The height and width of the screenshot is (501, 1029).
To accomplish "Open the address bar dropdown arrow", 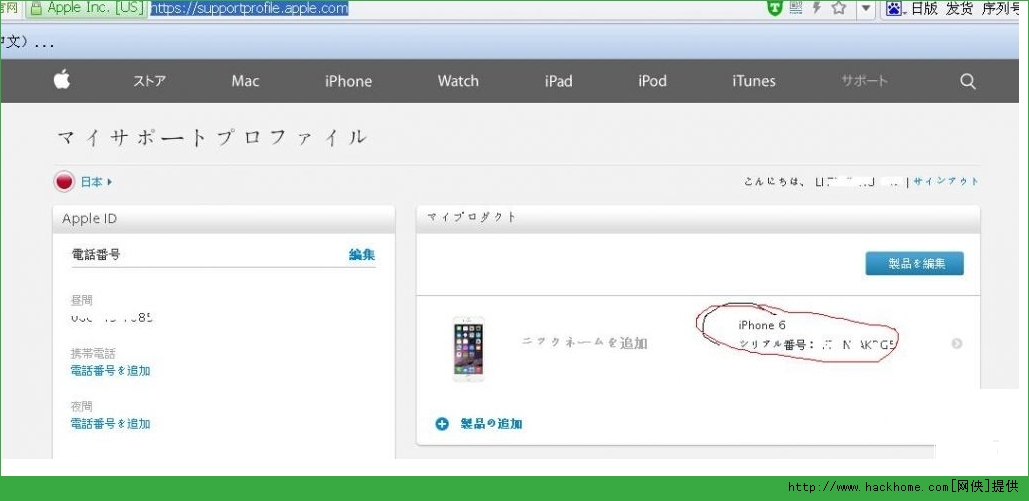I will tap(866, 8).
